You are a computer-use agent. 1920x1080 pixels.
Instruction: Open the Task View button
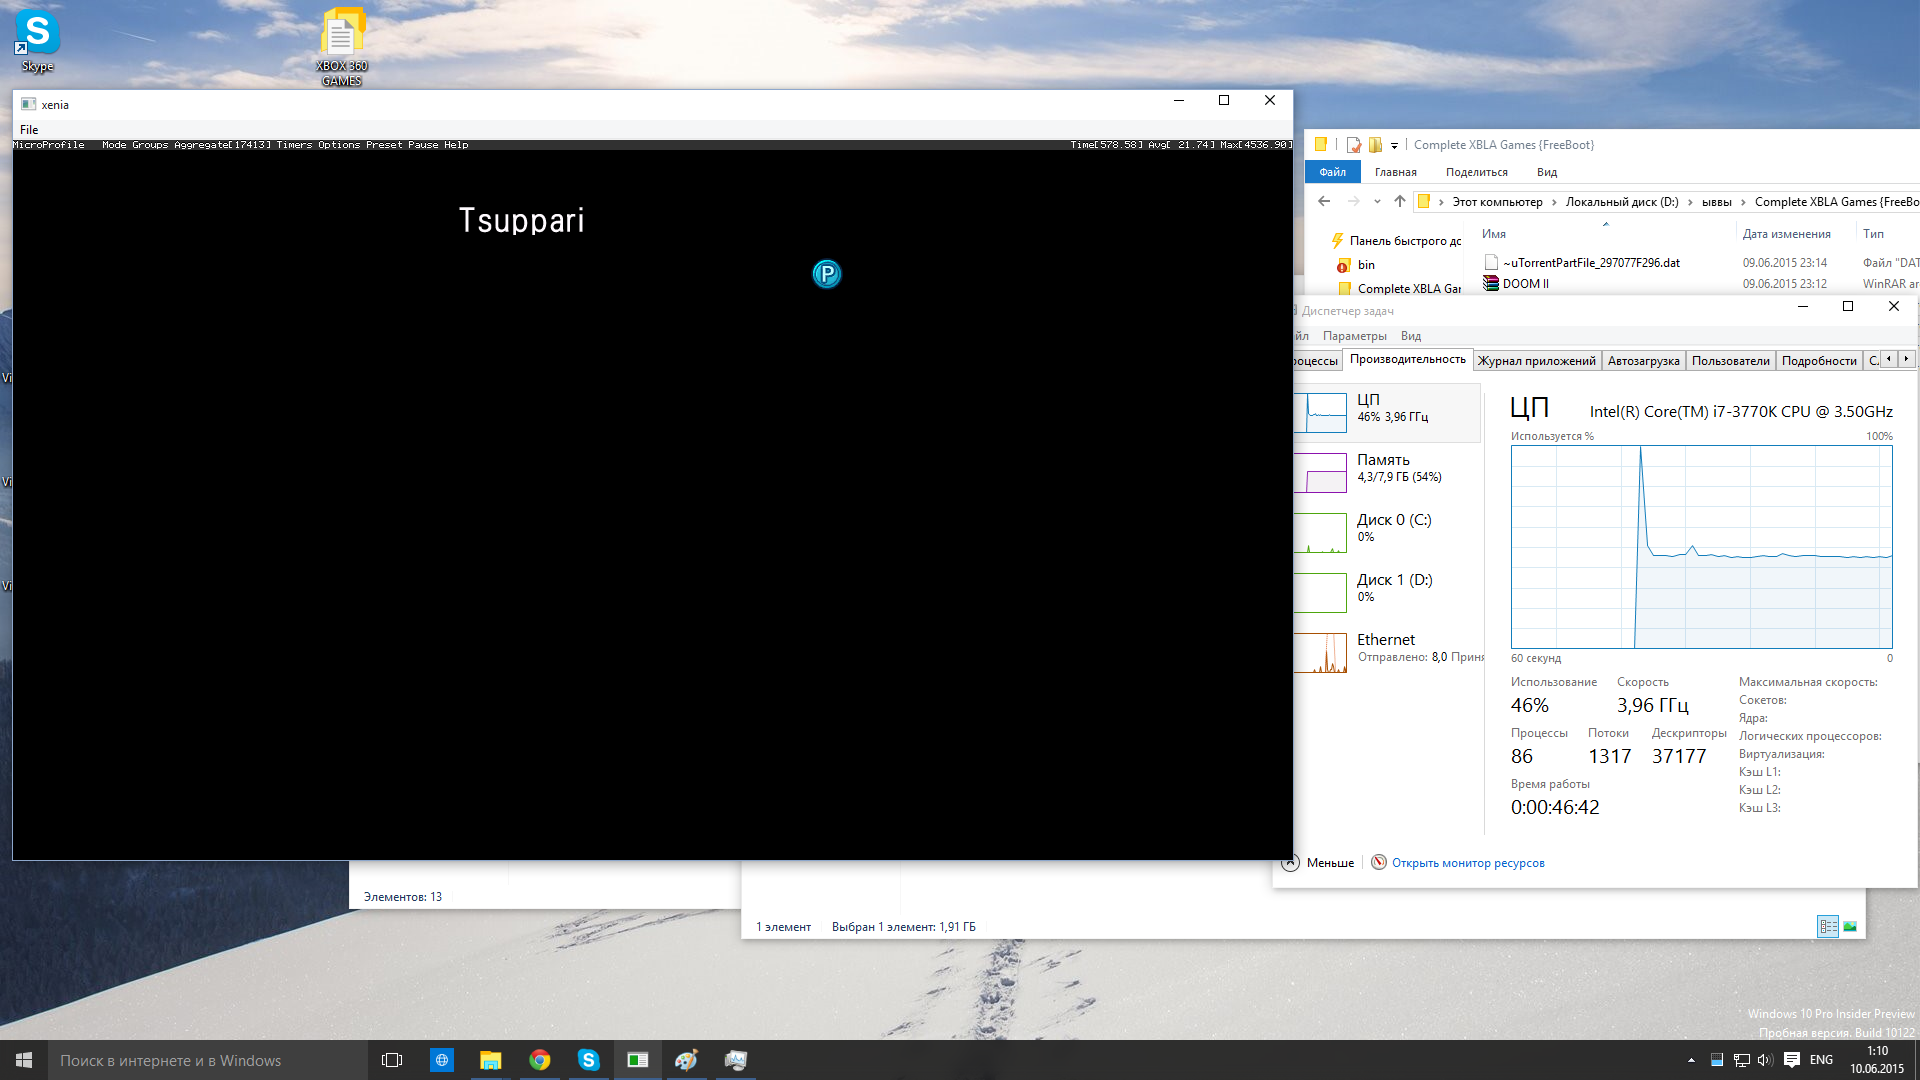pyautogui.click(x=392, y=1060)
